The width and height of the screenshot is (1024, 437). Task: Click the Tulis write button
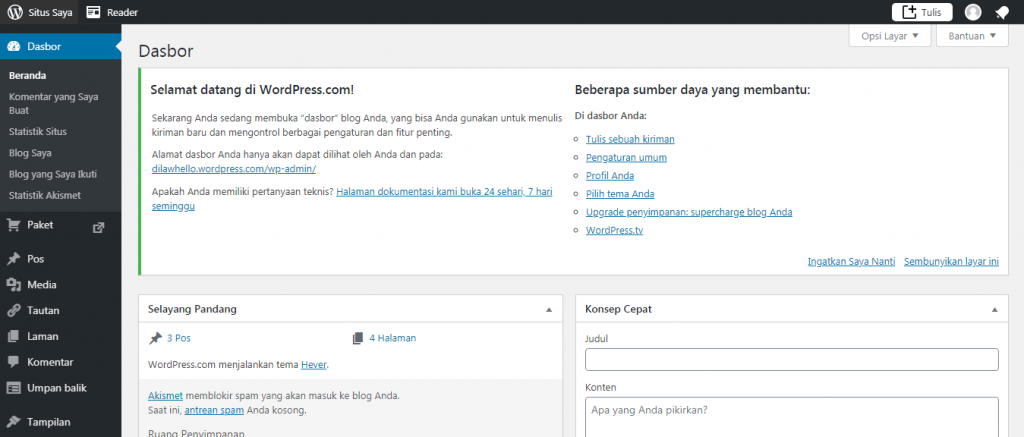click(x=921, y=12)
